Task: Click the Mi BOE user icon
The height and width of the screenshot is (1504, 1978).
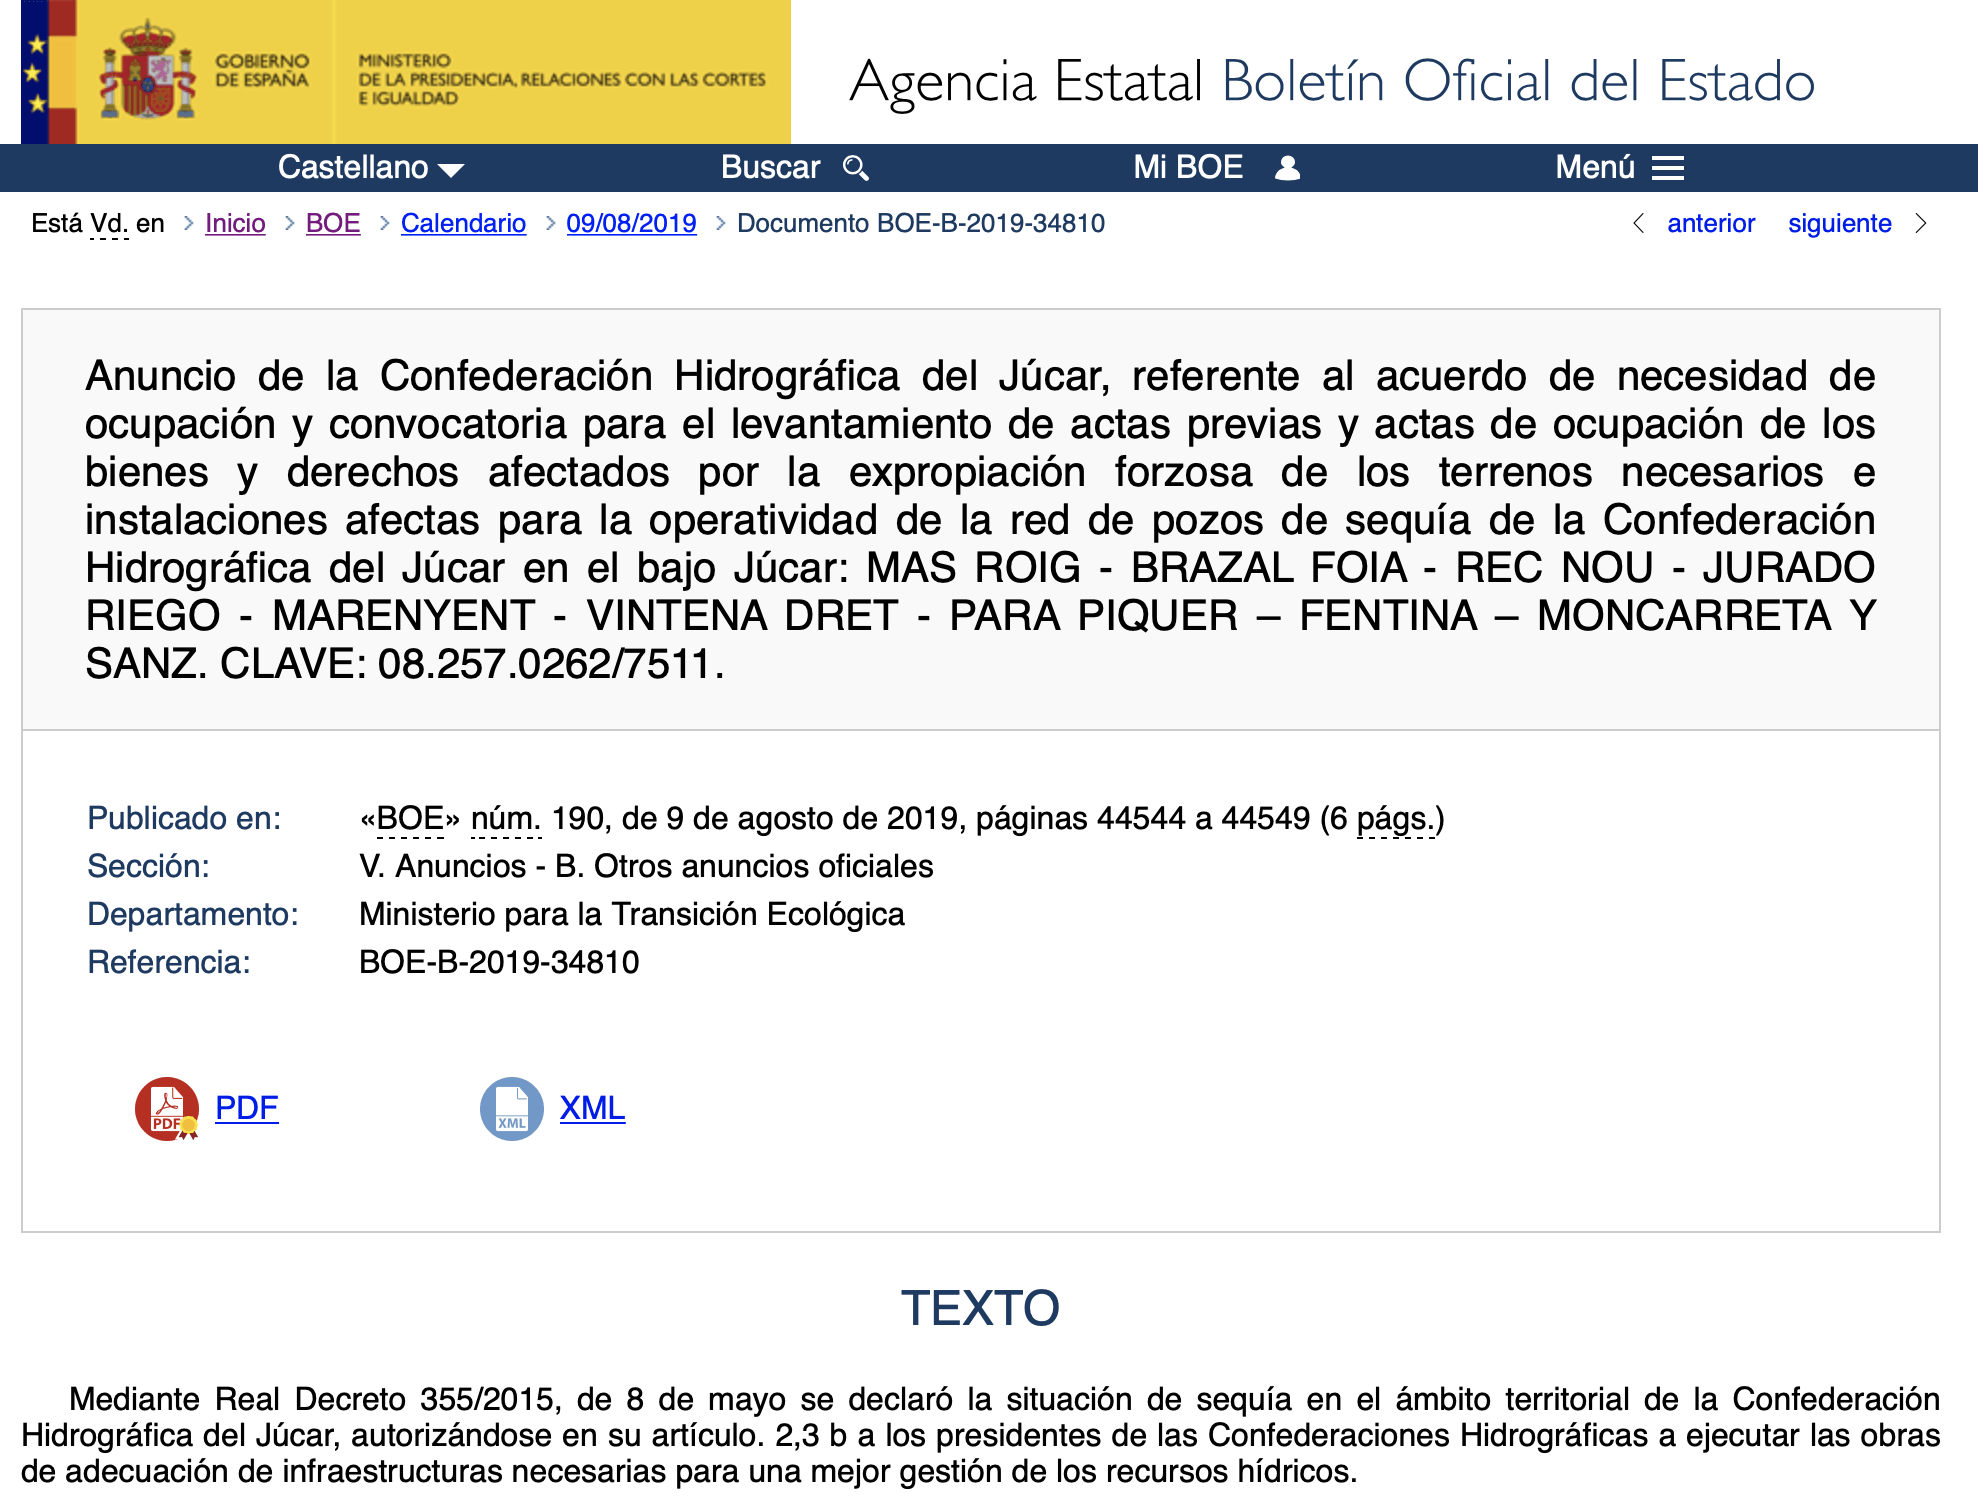Action: tap(1288, 168)
